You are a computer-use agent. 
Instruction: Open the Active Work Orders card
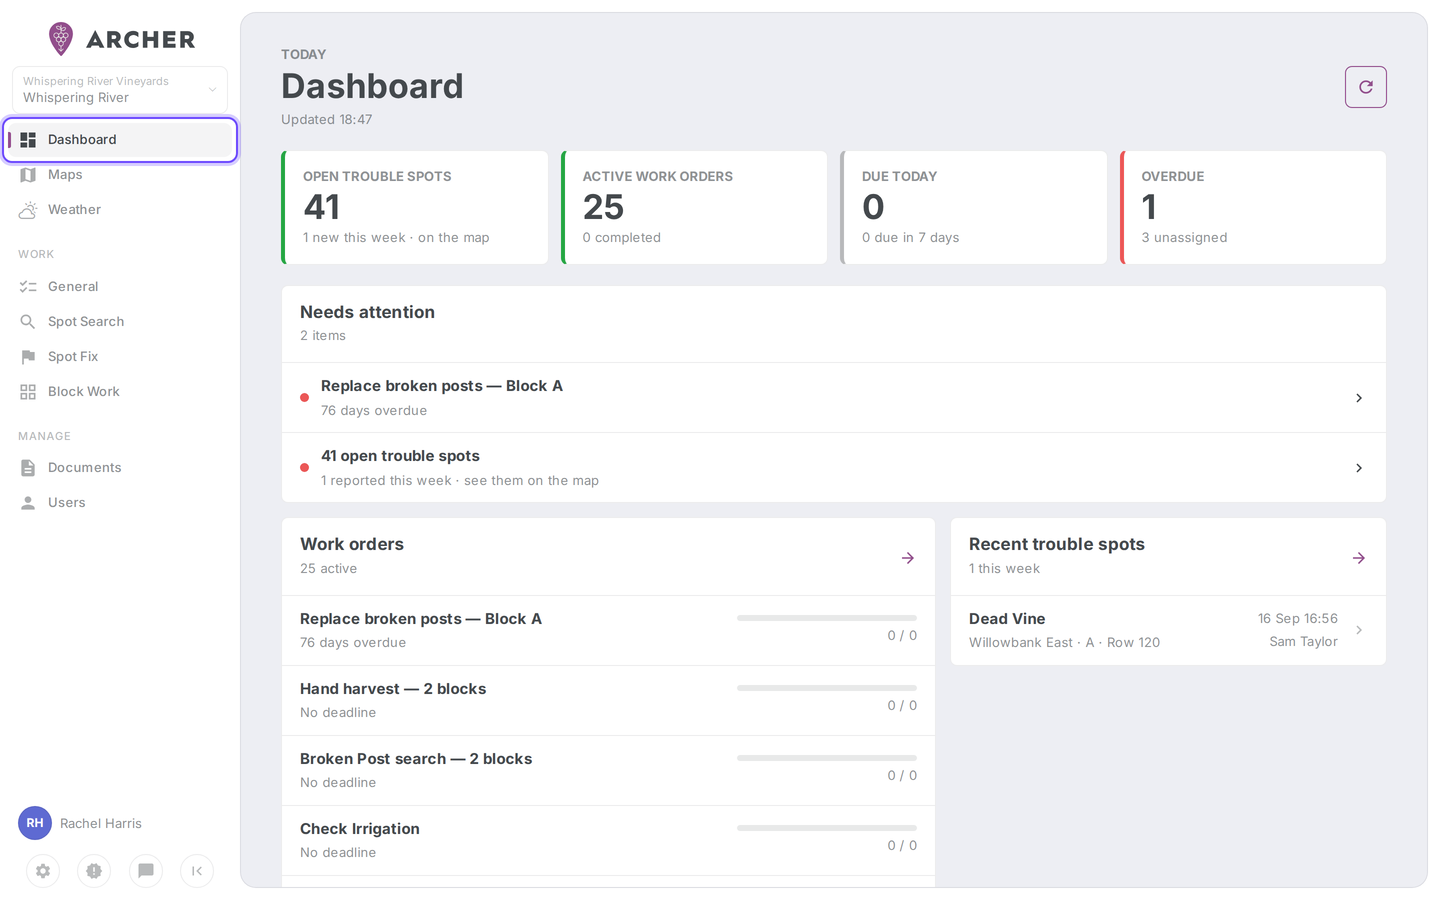(694, 208)
